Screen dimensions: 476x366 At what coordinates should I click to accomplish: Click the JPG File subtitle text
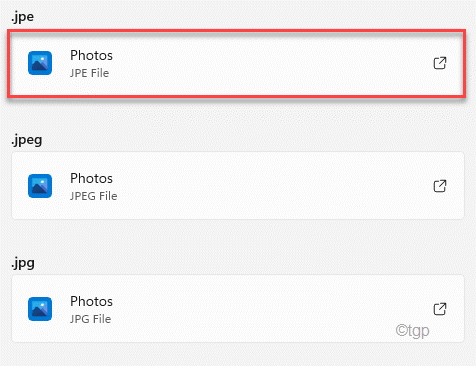coord(90,319)
